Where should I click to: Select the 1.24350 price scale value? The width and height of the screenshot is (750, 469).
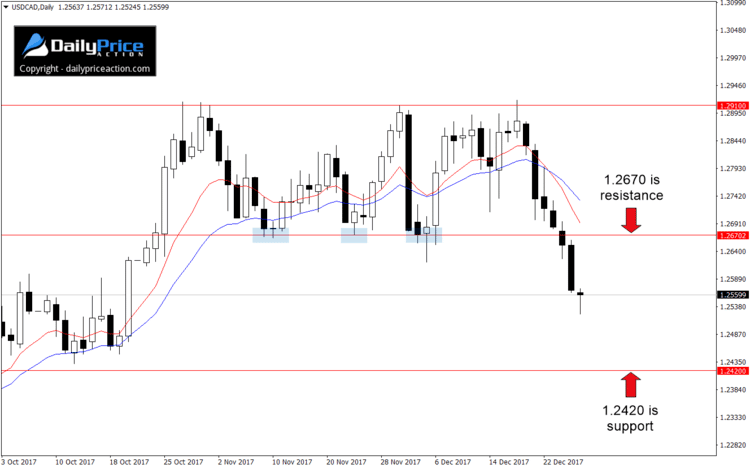tap(733, 362)
